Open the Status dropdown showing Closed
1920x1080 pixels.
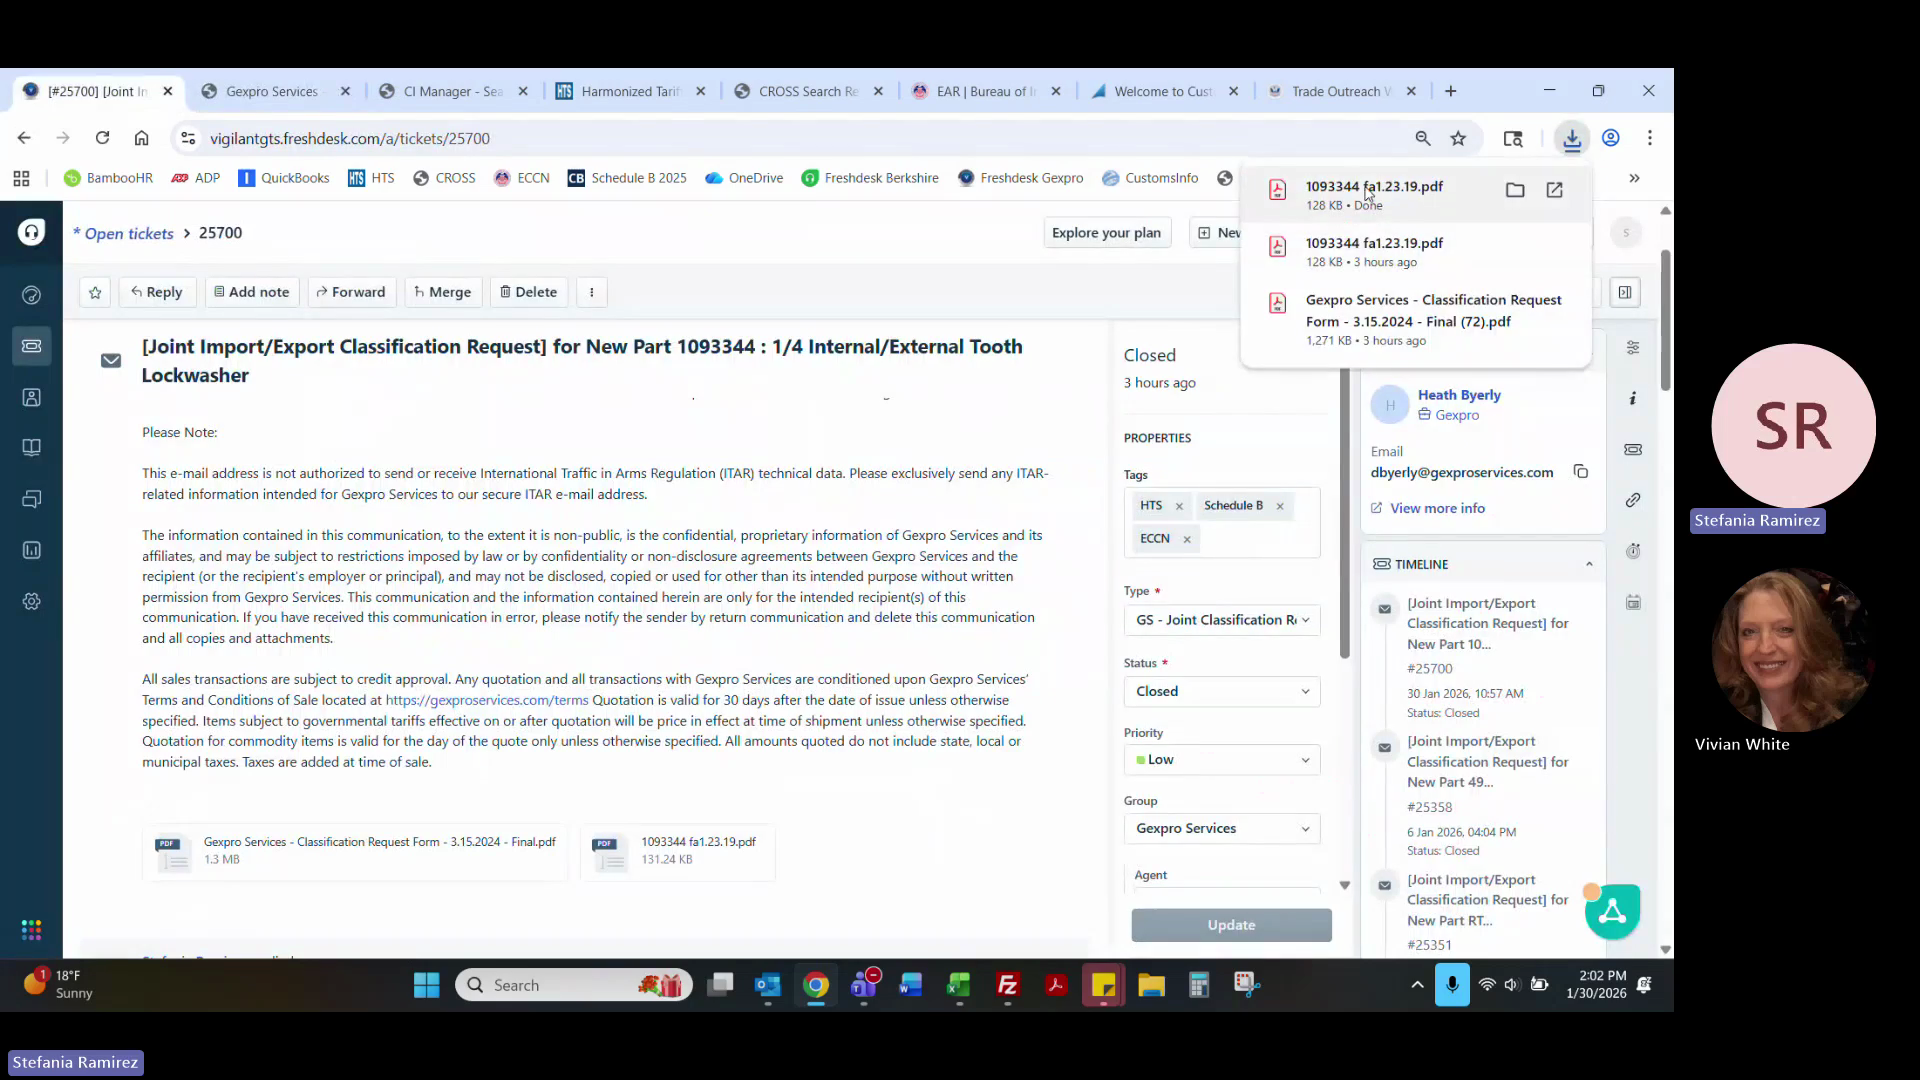[x=1221, y=691]
